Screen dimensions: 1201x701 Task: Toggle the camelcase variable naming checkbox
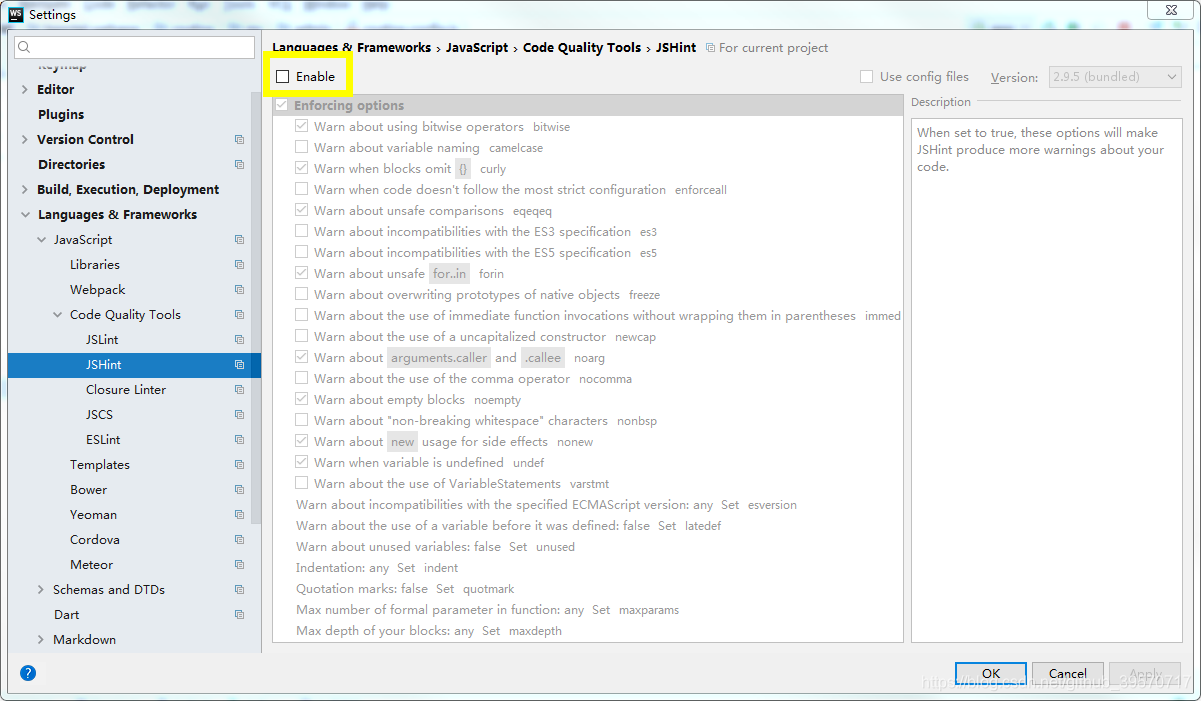point(301,148)
